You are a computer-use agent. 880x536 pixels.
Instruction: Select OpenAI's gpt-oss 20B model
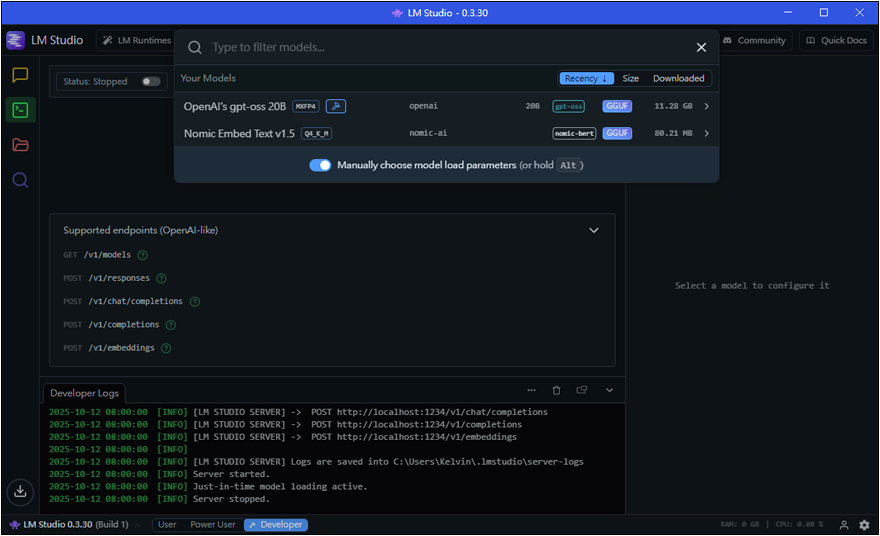(235, 106)
